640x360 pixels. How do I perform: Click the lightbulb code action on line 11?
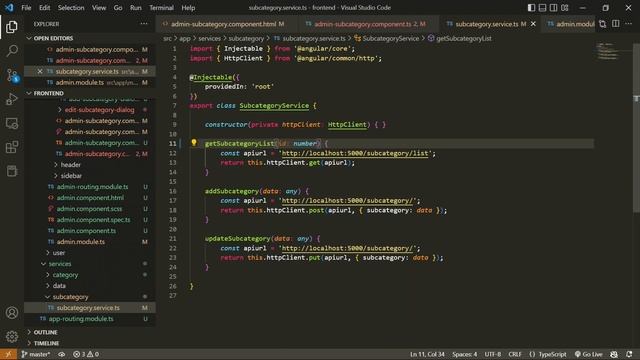(194, 143)
